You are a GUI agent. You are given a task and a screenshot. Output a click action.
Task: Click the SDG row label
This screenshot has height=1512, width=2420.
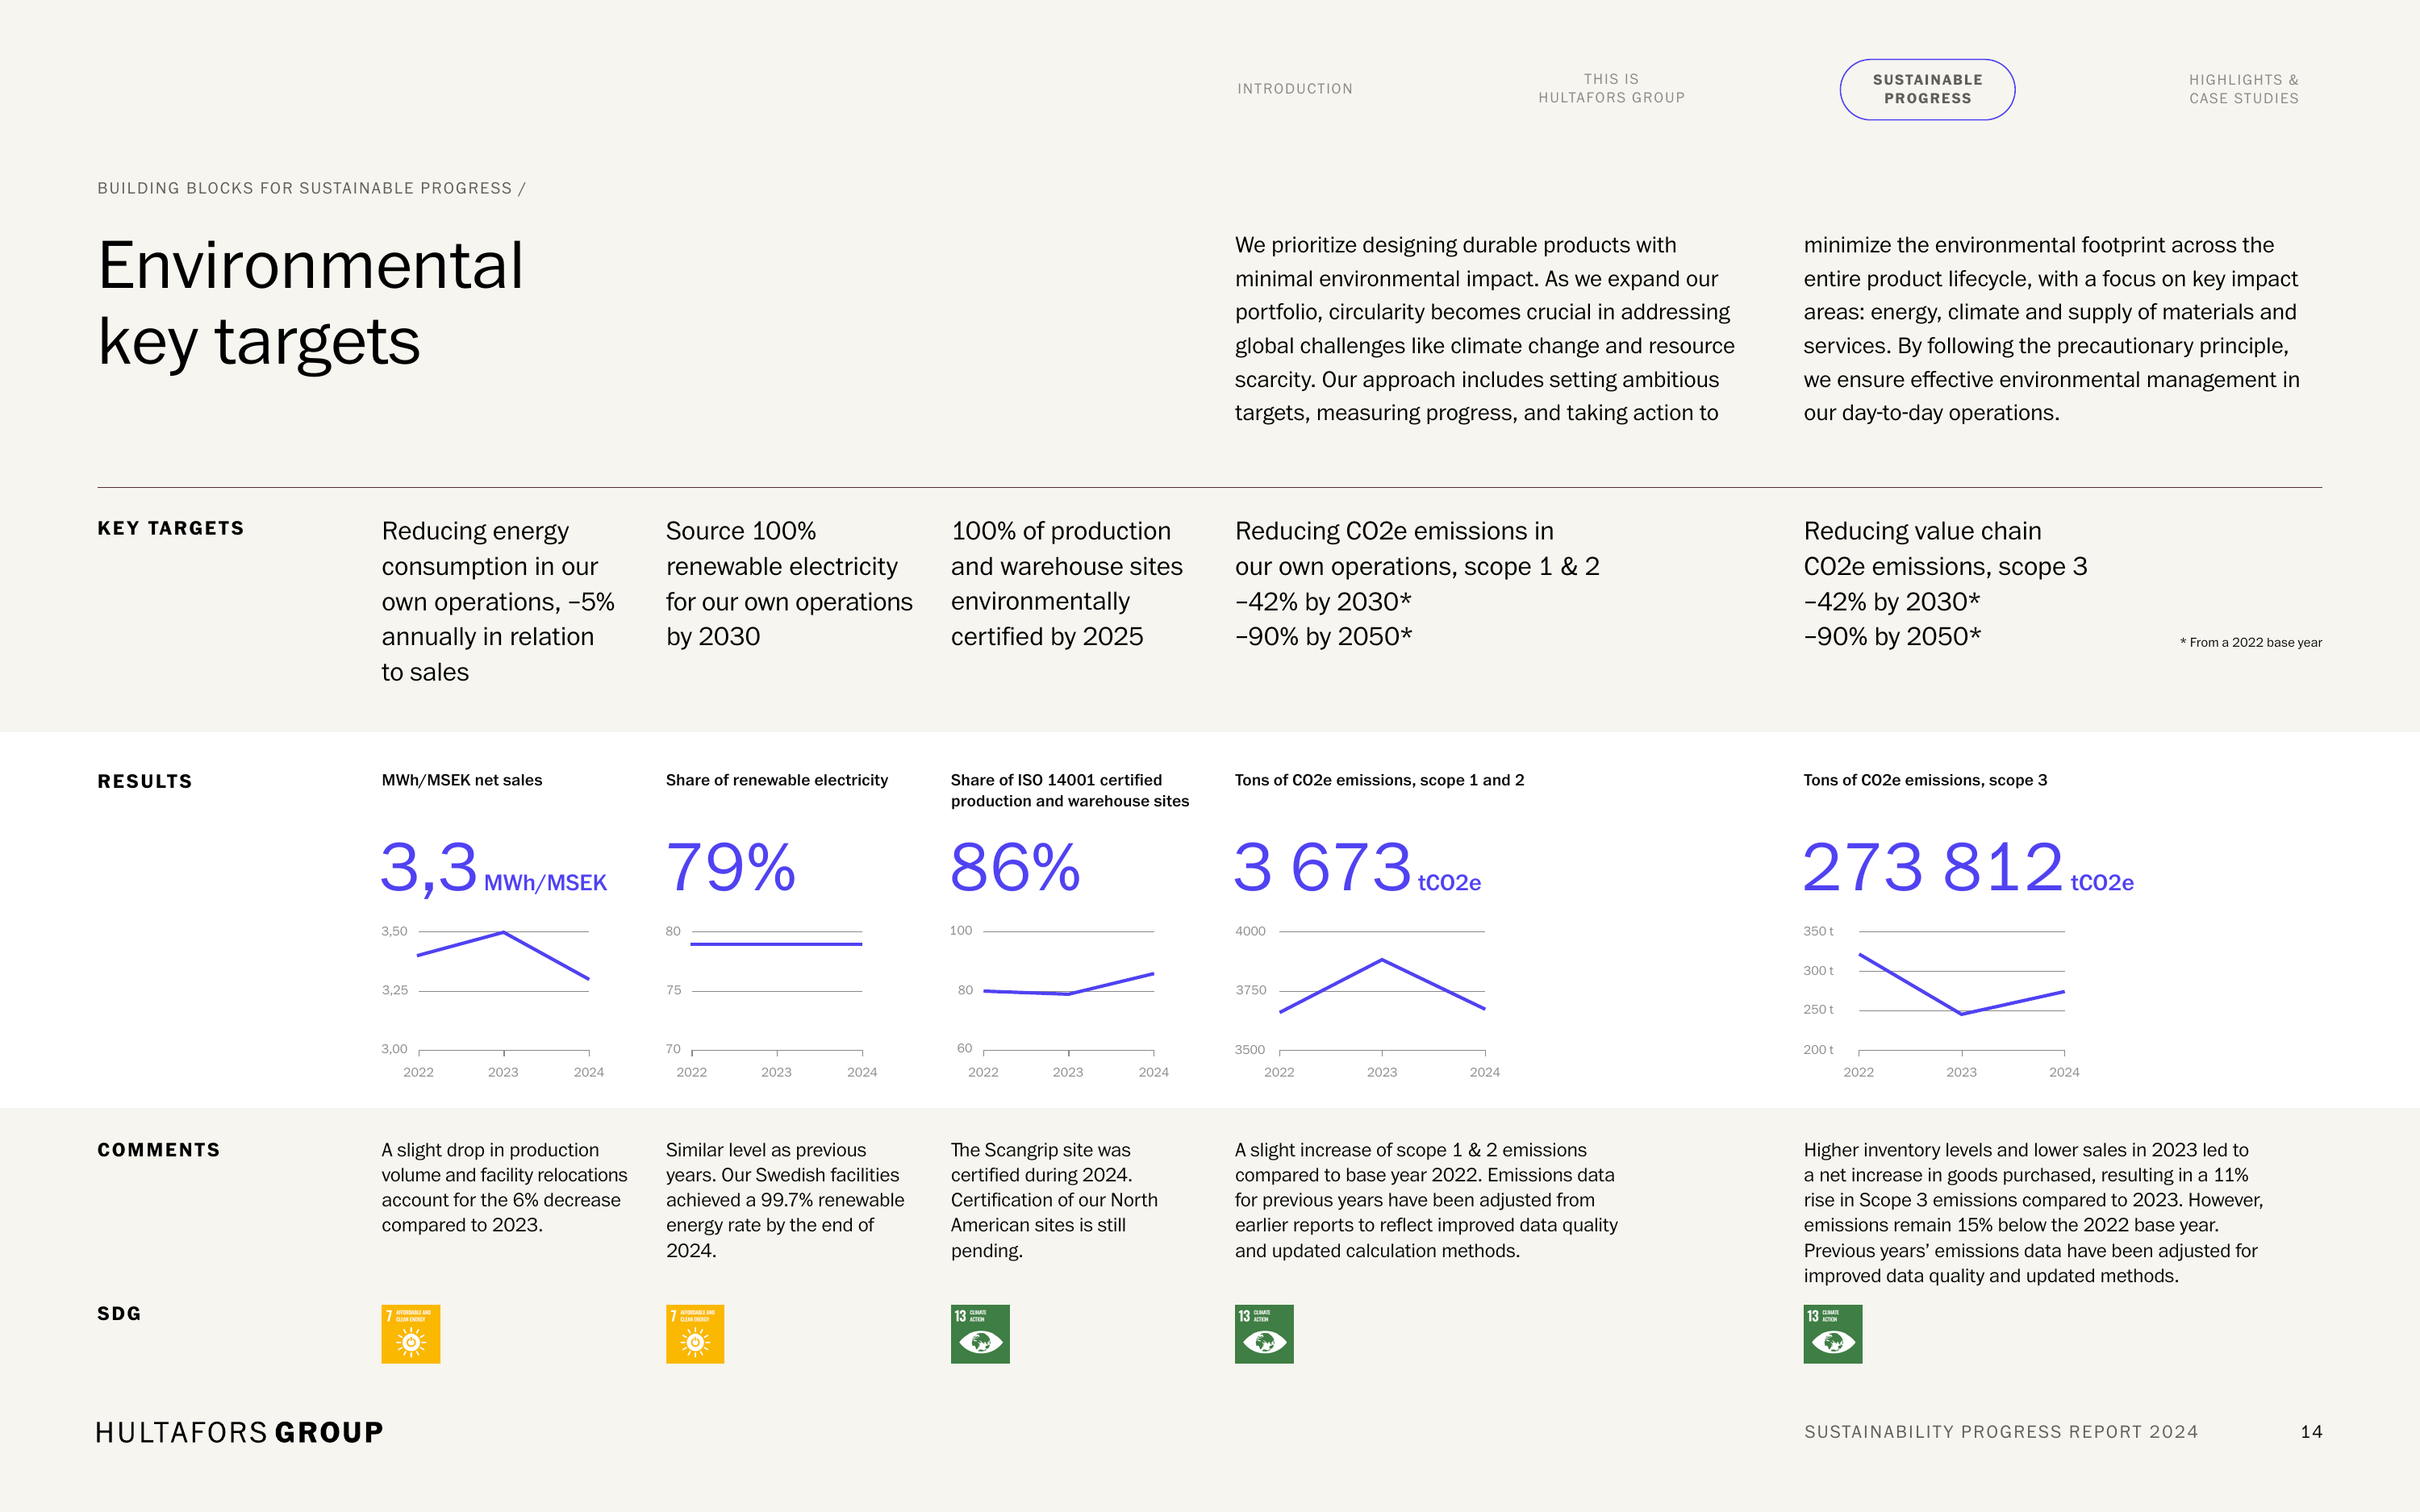click(119, 1313)
